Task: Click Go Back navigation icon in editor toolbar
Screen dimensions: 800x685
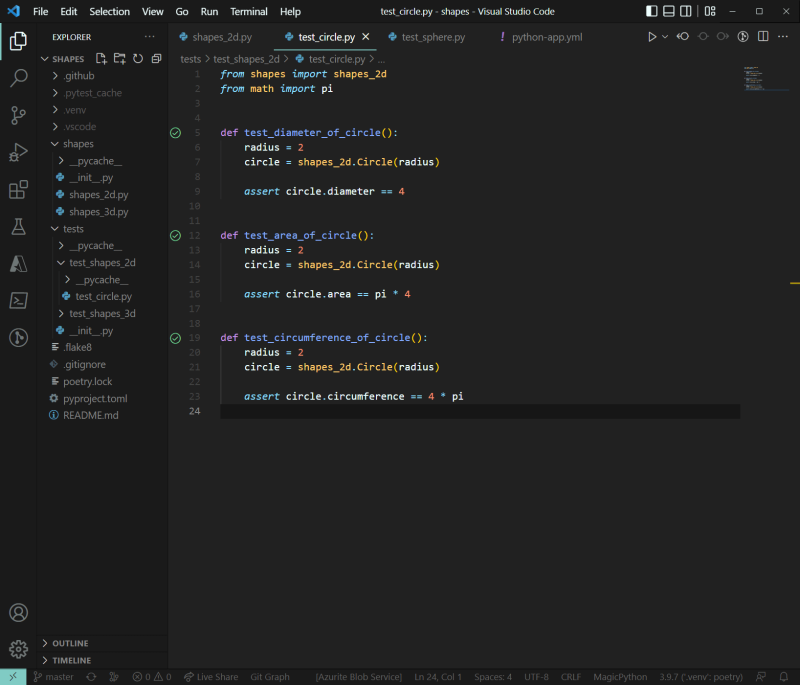Action: click(683, 37)
